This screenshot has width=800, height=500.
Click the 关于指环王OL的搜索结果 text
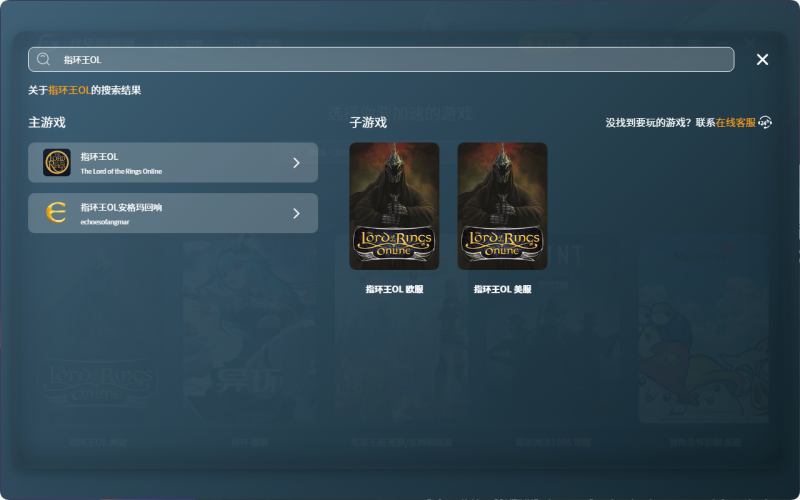[85, 90]
